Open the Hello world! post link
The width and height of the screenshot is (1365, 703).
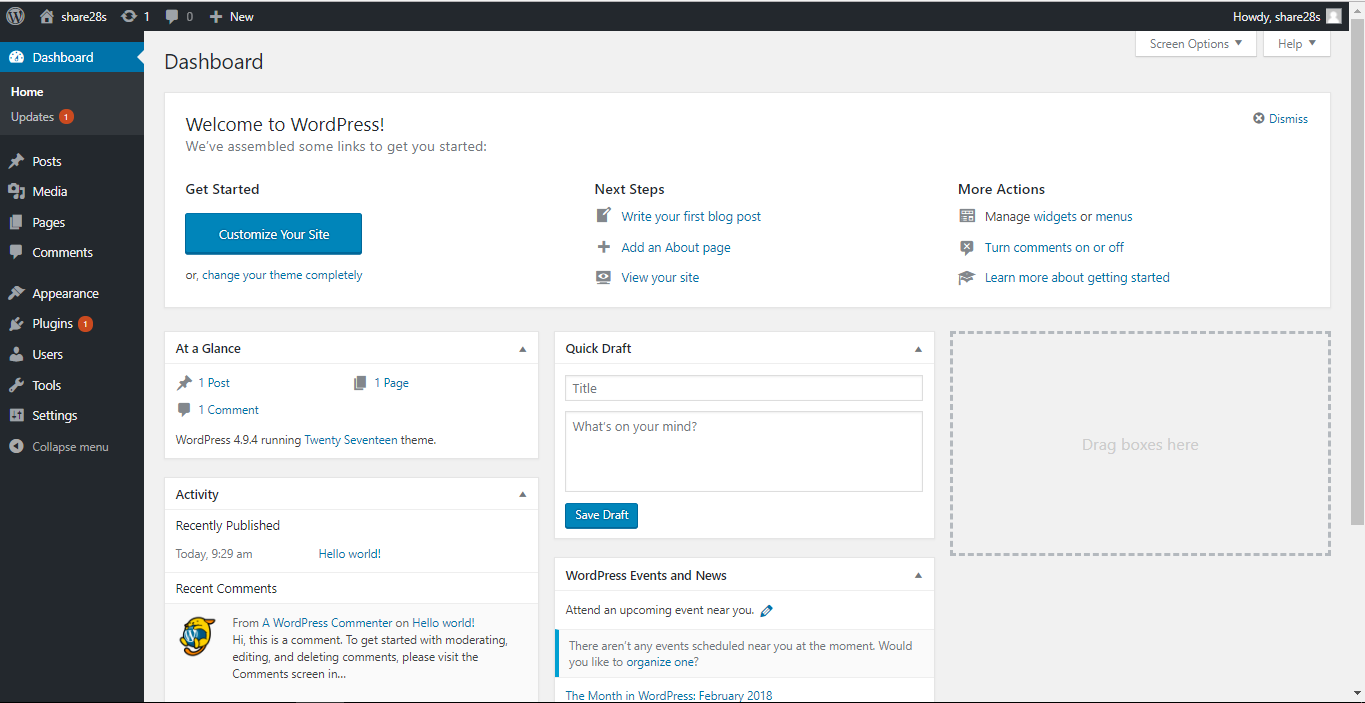349,553
